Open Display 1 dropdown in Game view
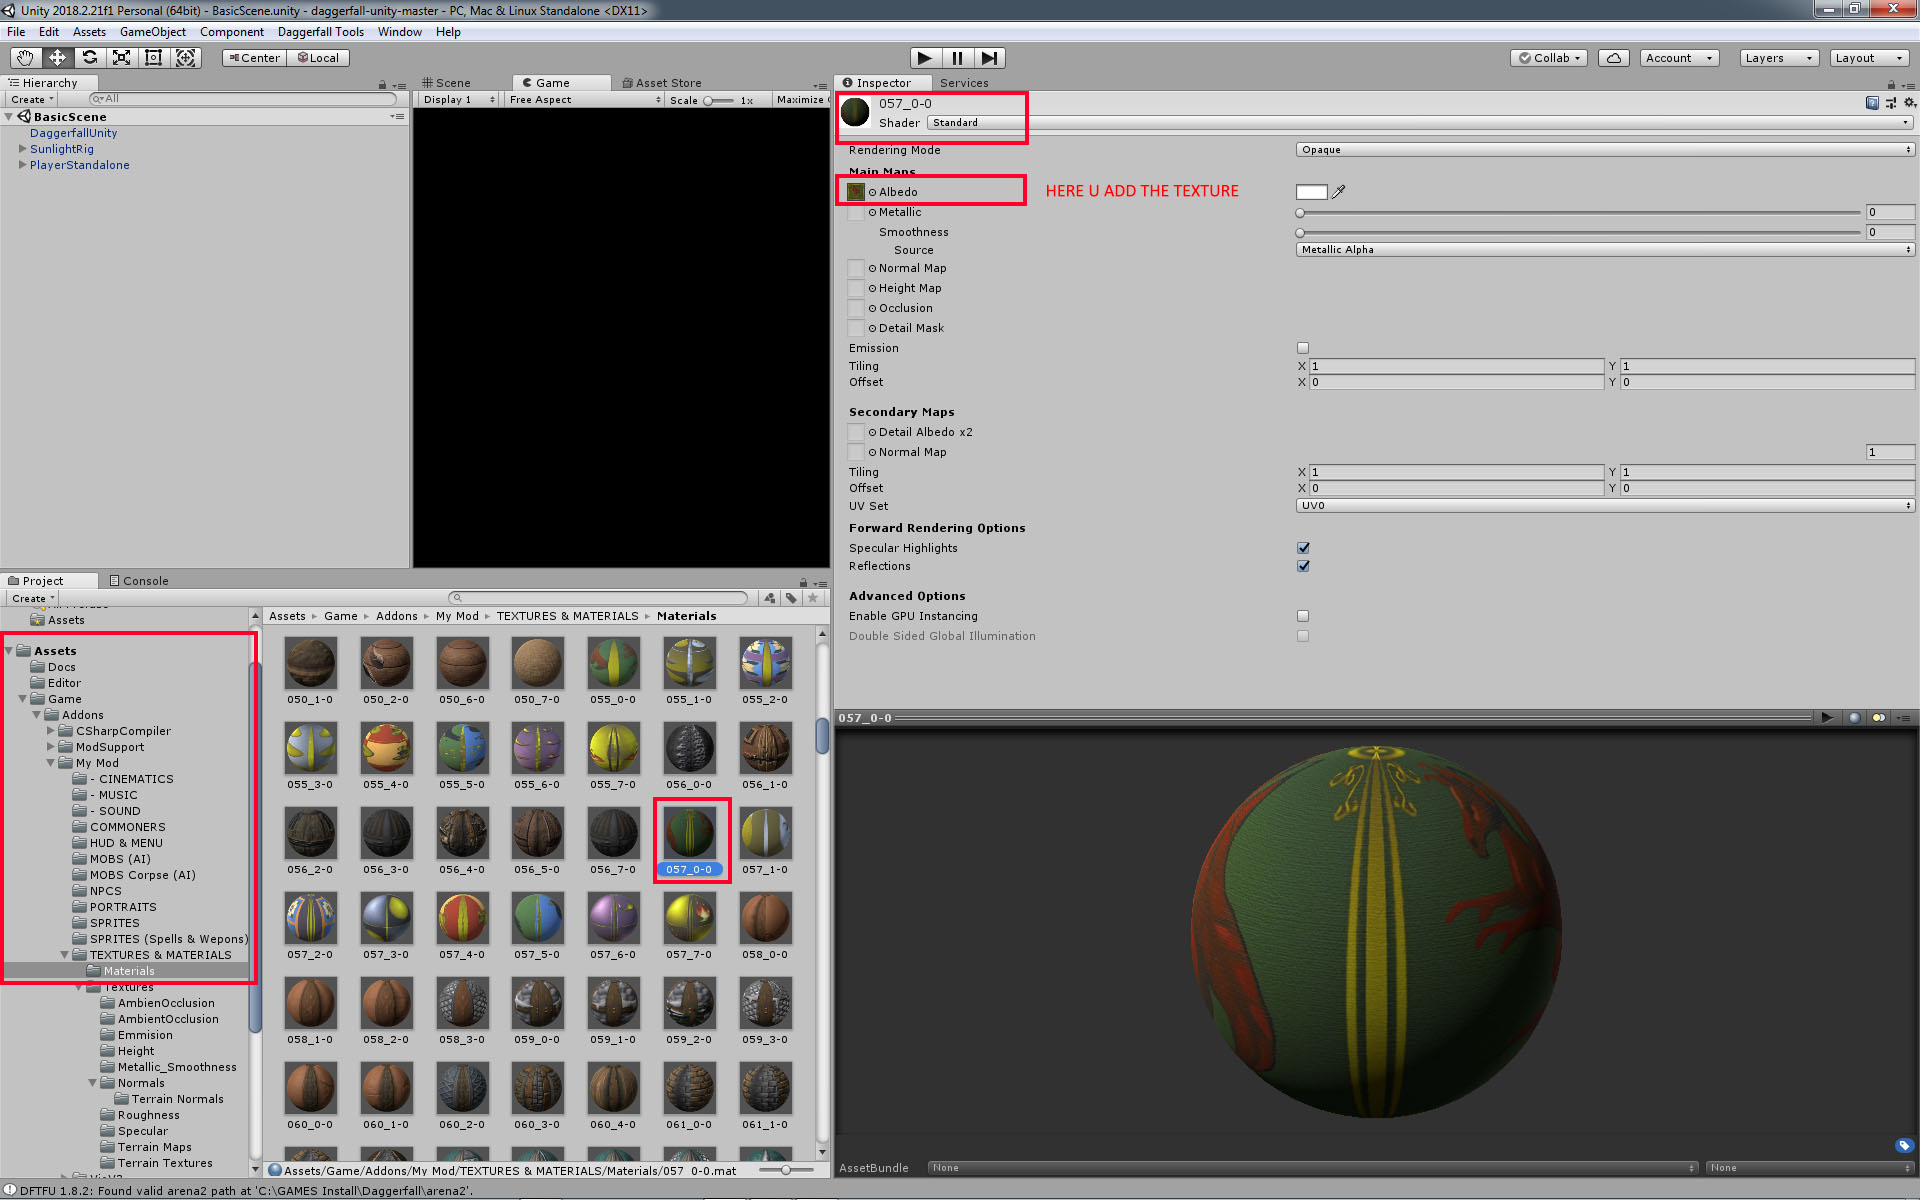Screen dimensions: 1920x1200 [458, 100]
